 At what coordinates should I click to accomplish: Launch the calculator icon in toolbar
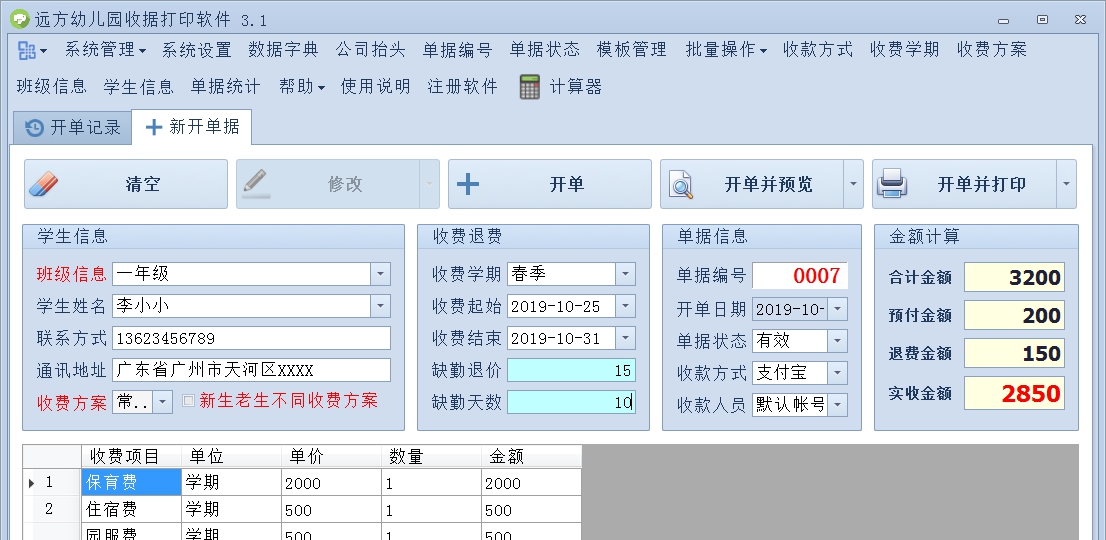pyautogui.click(x=530, y=87)
